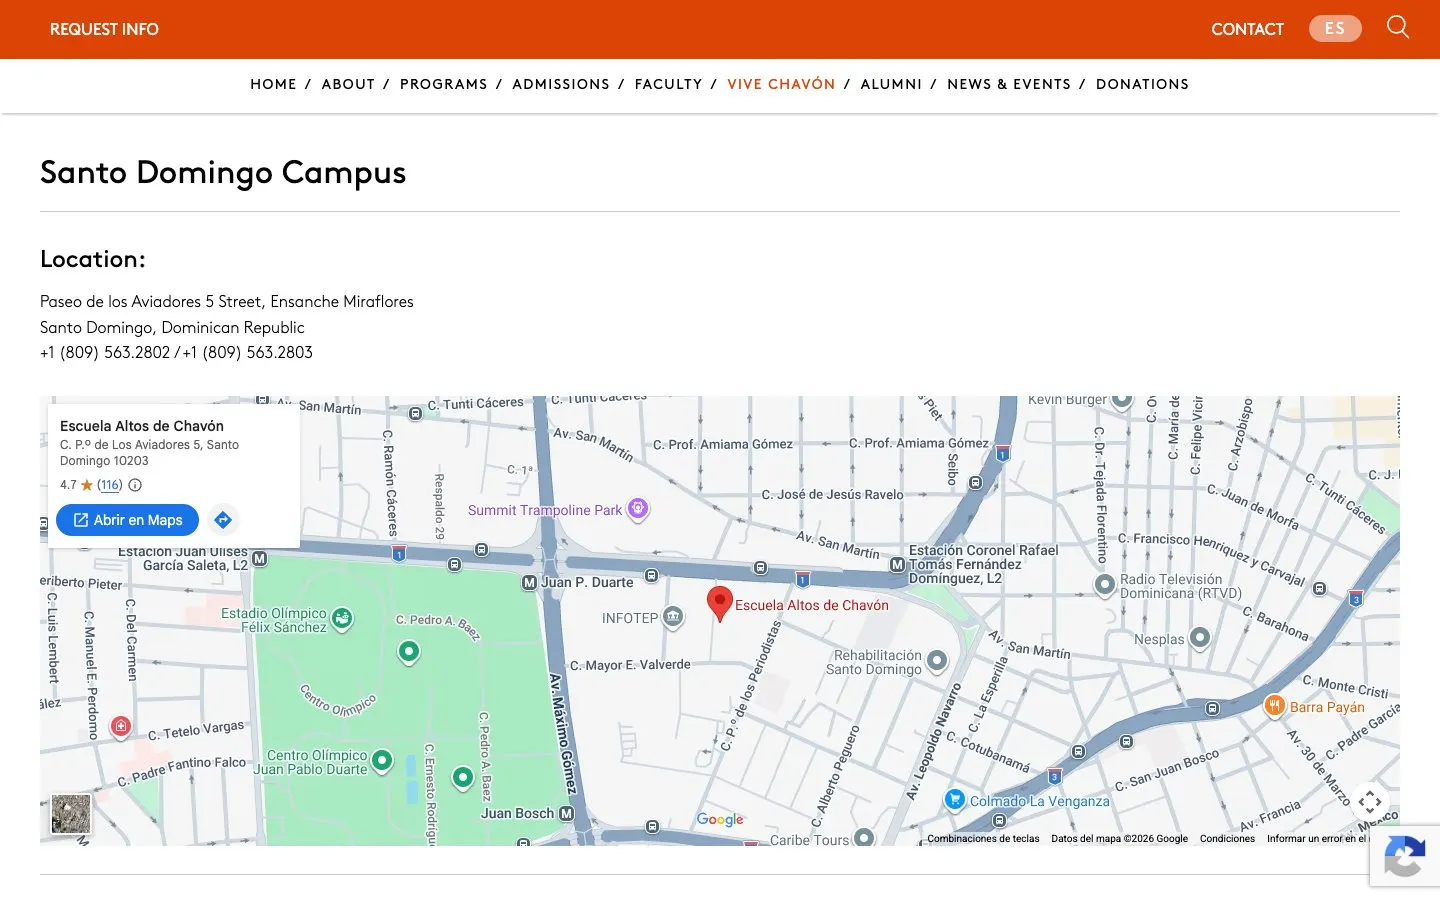
Task: Click Rehabilitación Santo Domingo marker icon
Action: (x=937, y=660)
